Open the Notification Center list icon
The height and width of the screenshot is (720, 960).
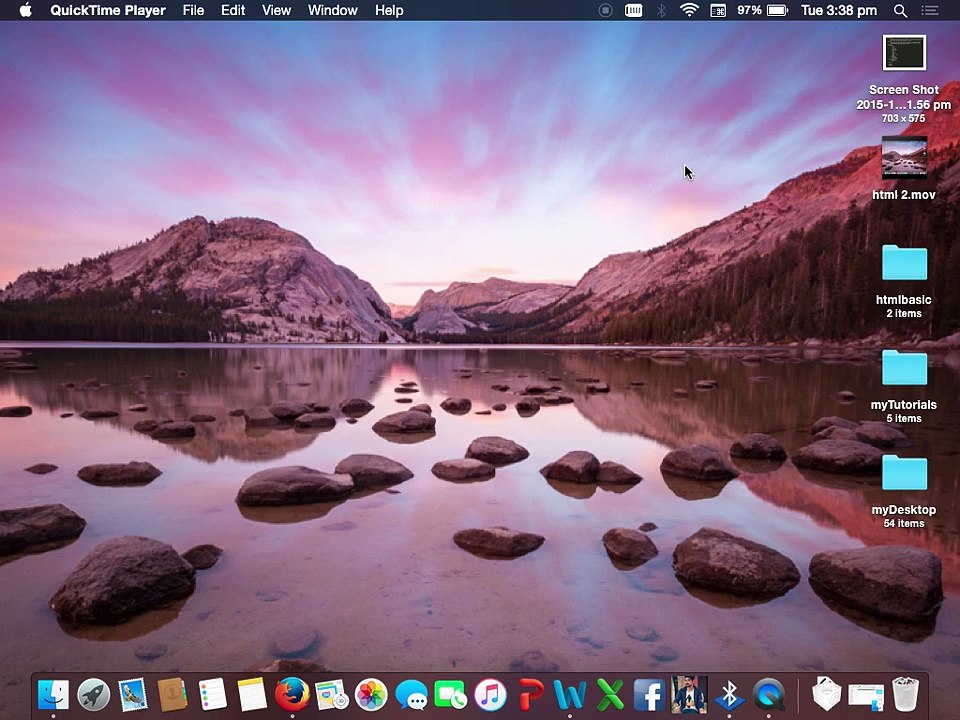(931, 10)
